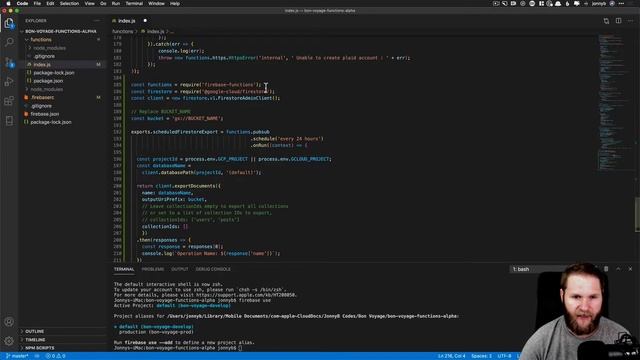Click the master branch indicator in status bar
The image size is (640, 360).
point(17,356)
